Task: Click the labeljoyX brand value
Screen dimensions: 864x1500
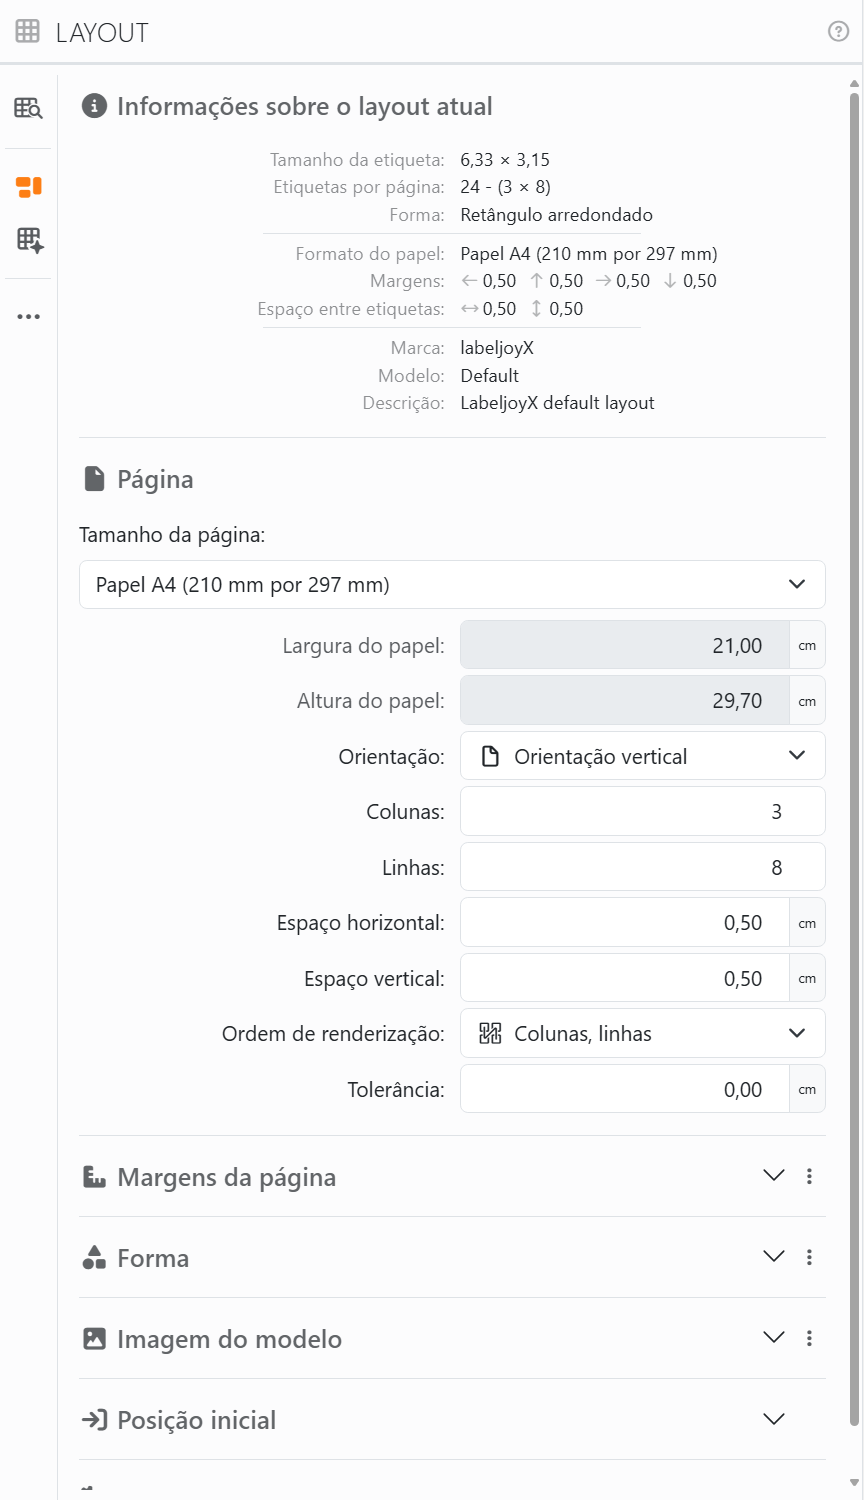Action: coord(497,348)
